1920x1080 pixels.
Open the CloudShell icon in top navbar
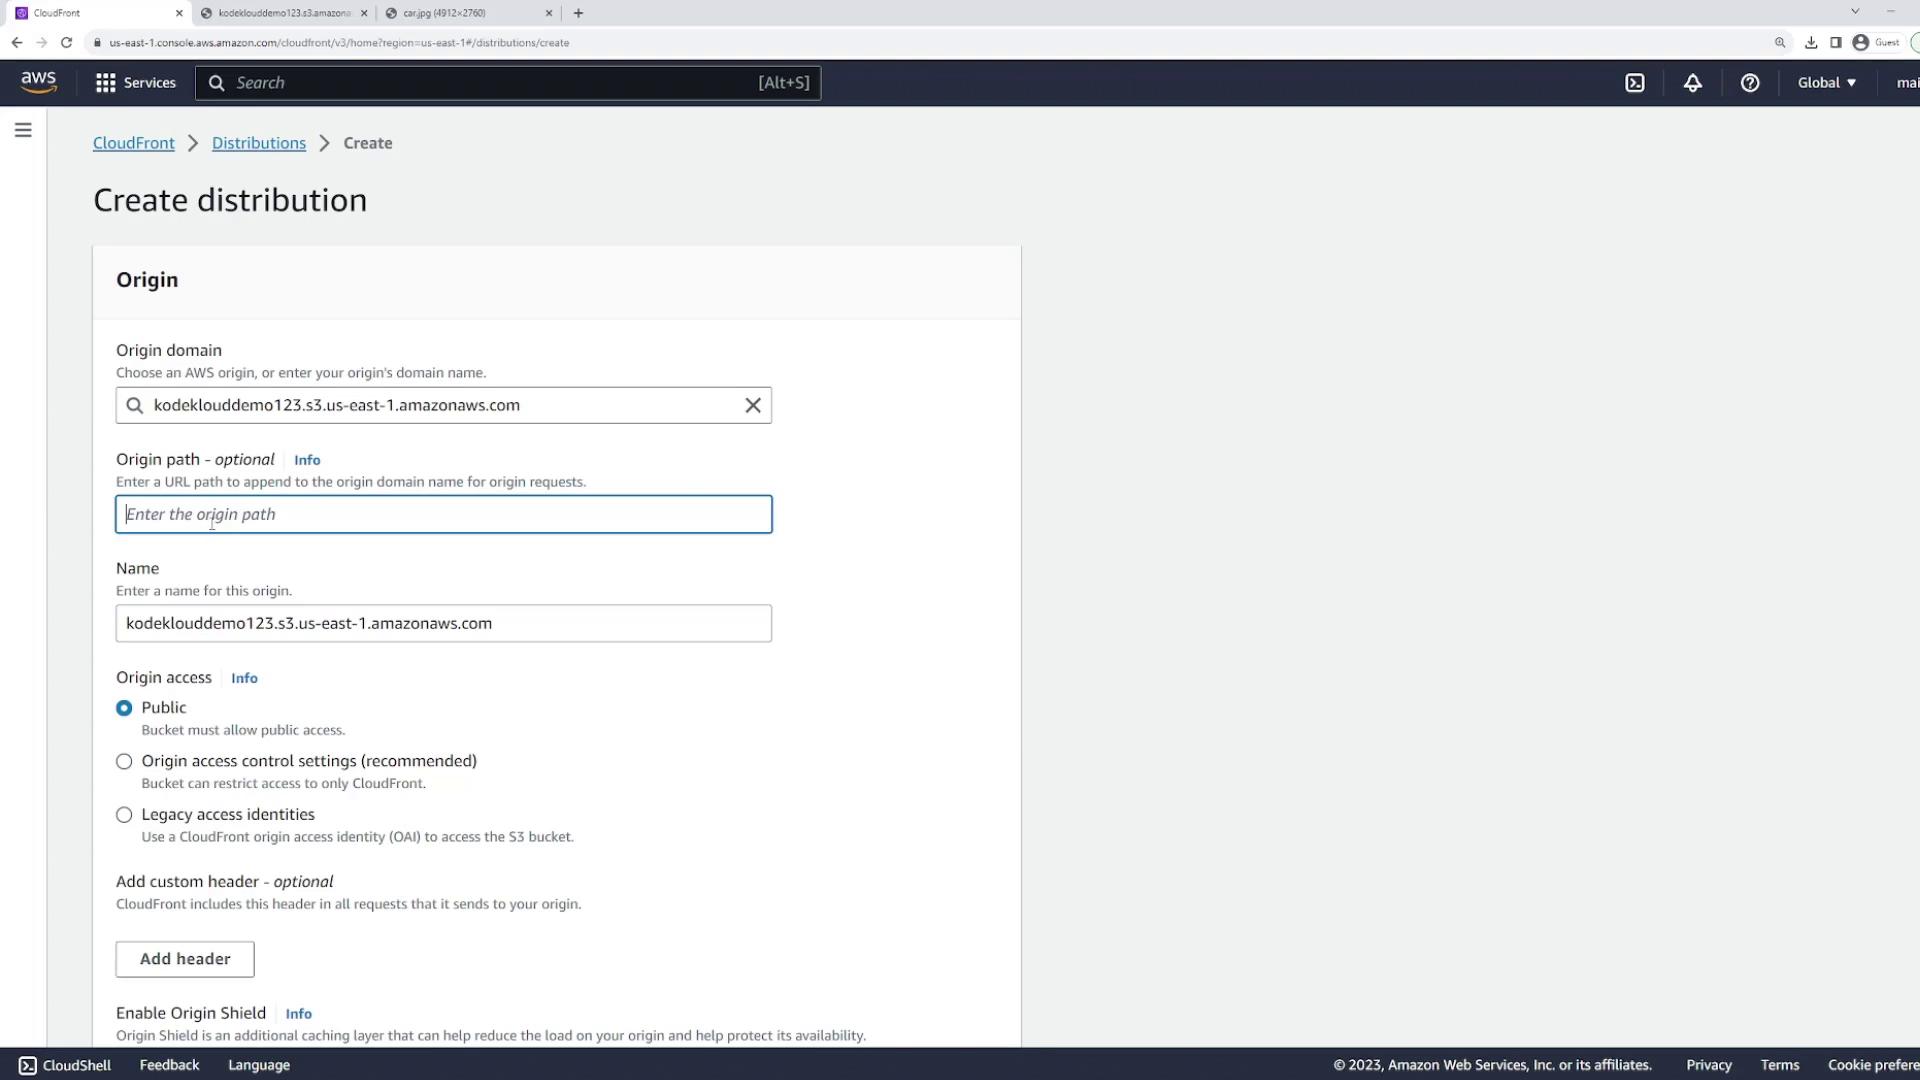[1635, 83]
